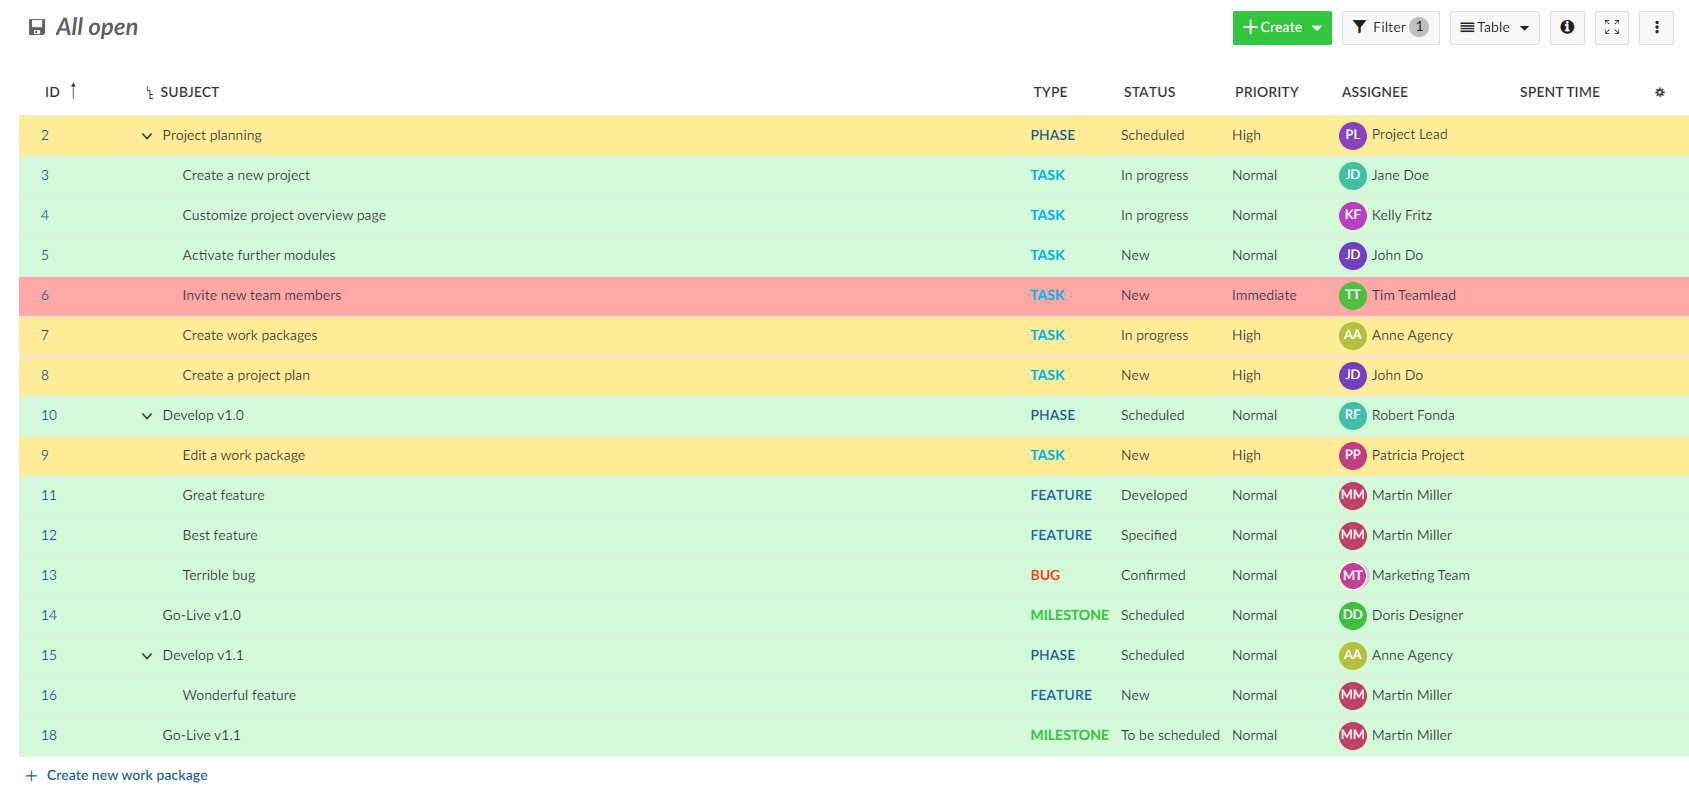Click the Project Lead PL avatar
This screenshot has width=1689, height=791.
pyautogui.click(x=1352, y=135)
